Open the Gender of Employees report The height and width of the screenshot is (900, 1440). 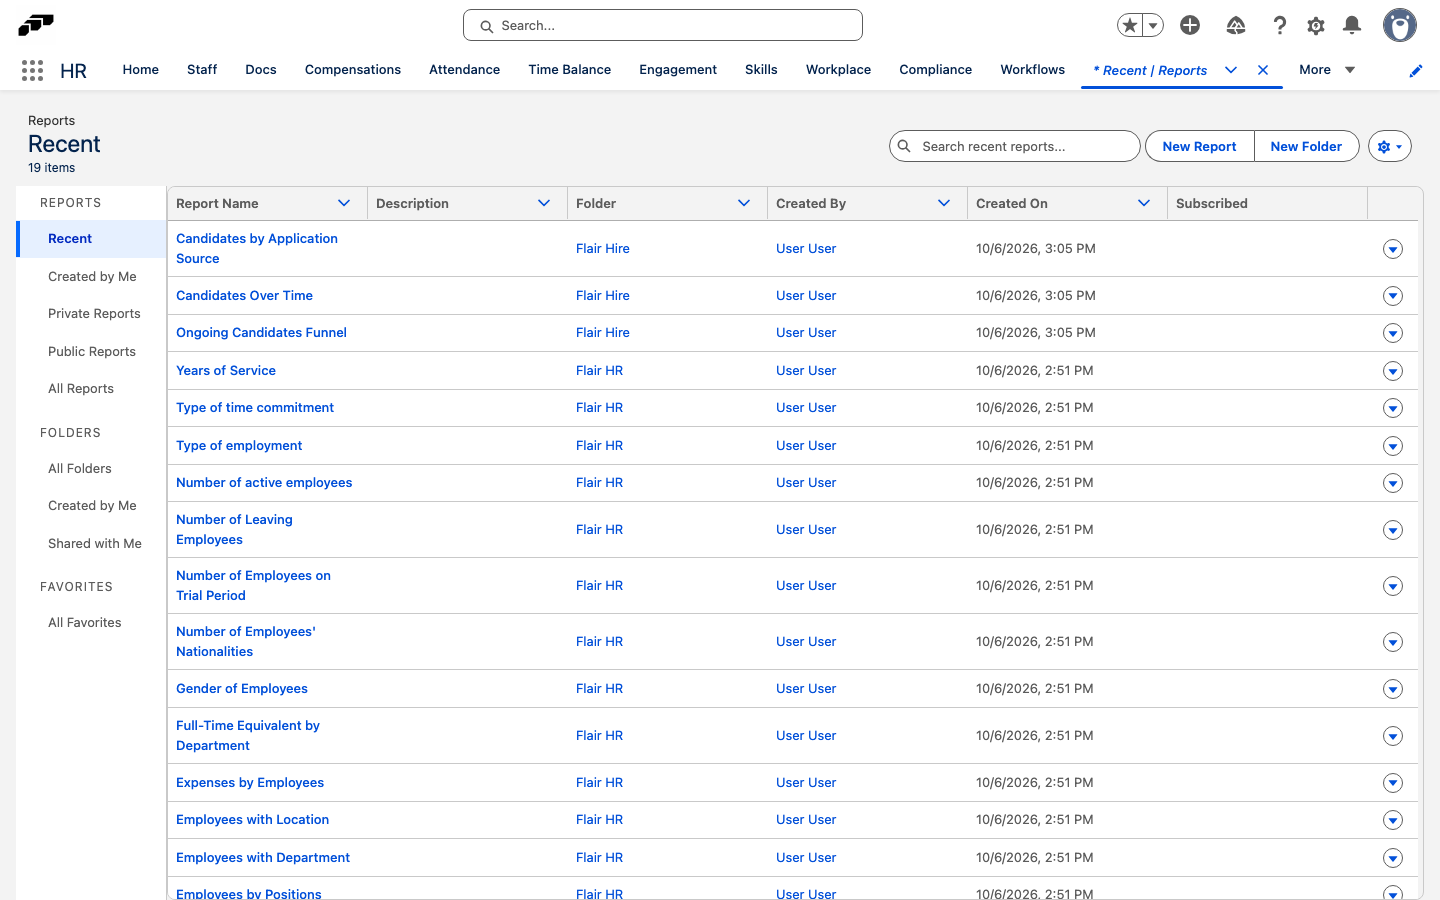(x=242, y=689)
